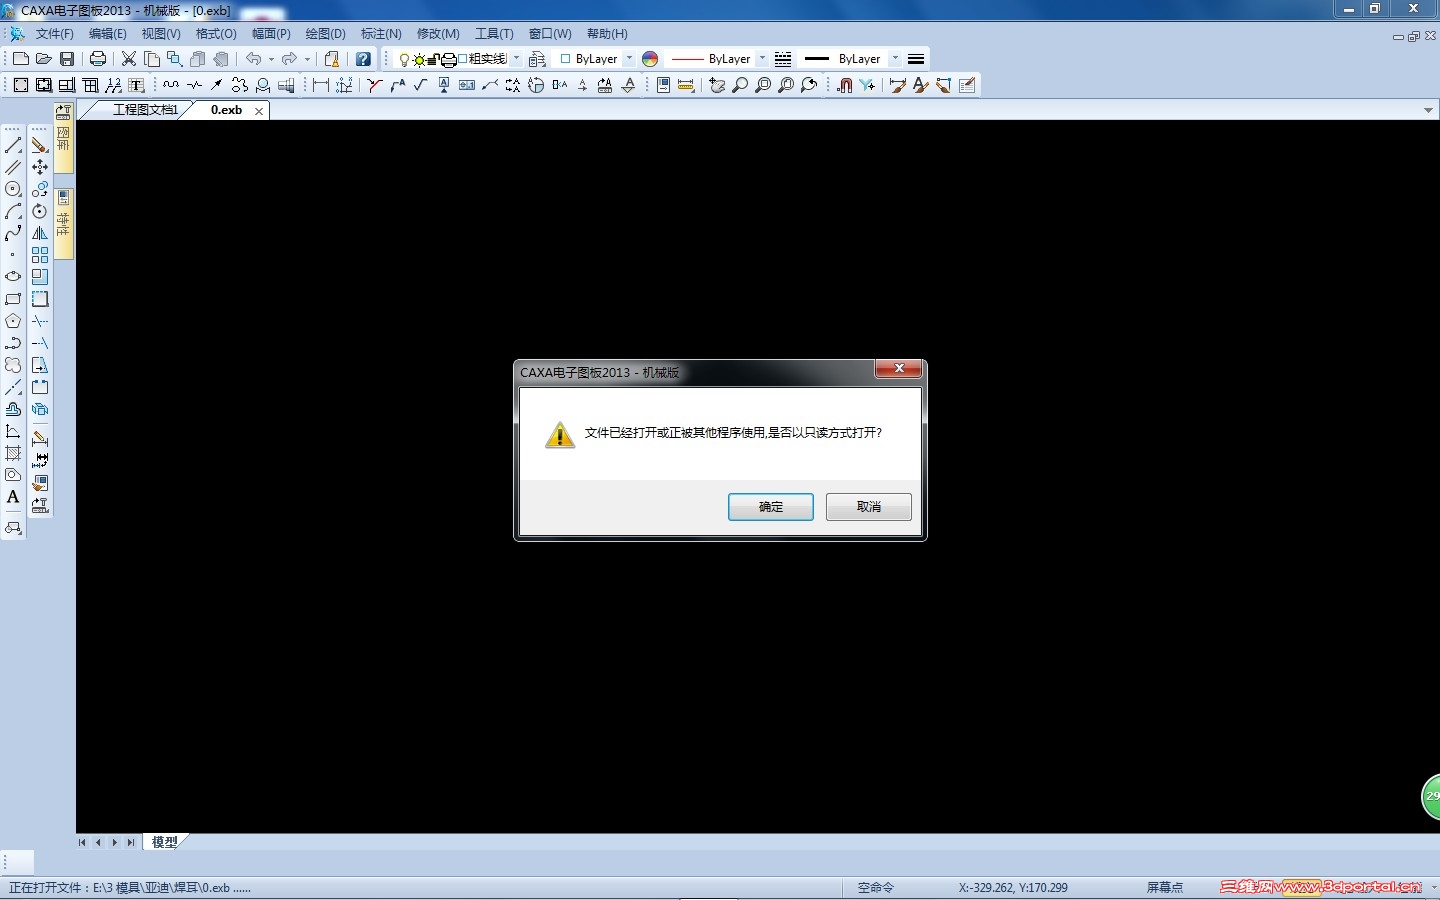Expand the color ByLayer dropdown
This screenshot has height=900, width=1440.
(x=629, y=59)
